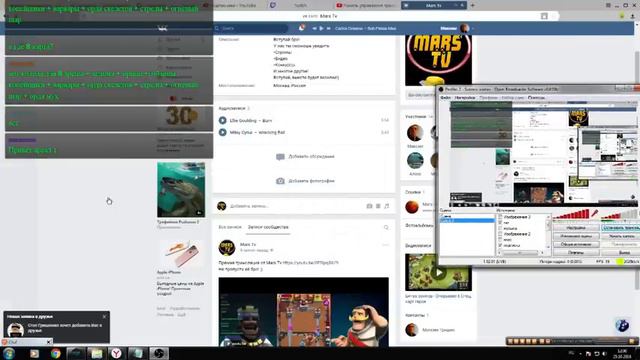Open the Настройки menu in OBS menu bar
The width and height of the screenshot is (640, 360).
pos(465,98)
